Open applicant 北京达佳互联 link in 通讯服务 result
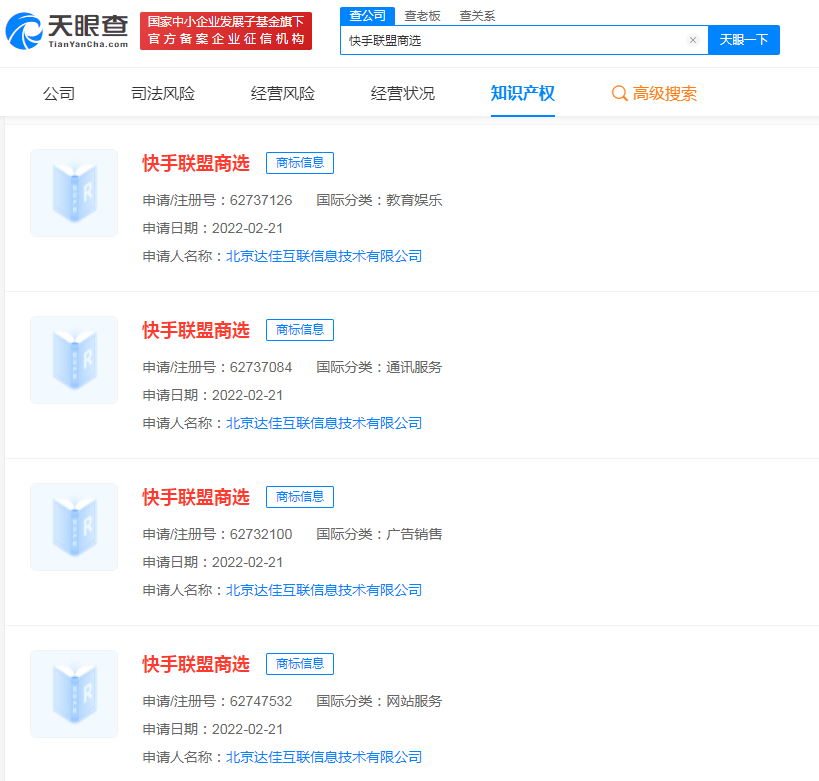The height and width of the screenshot is (781, 819). point(324,423)
